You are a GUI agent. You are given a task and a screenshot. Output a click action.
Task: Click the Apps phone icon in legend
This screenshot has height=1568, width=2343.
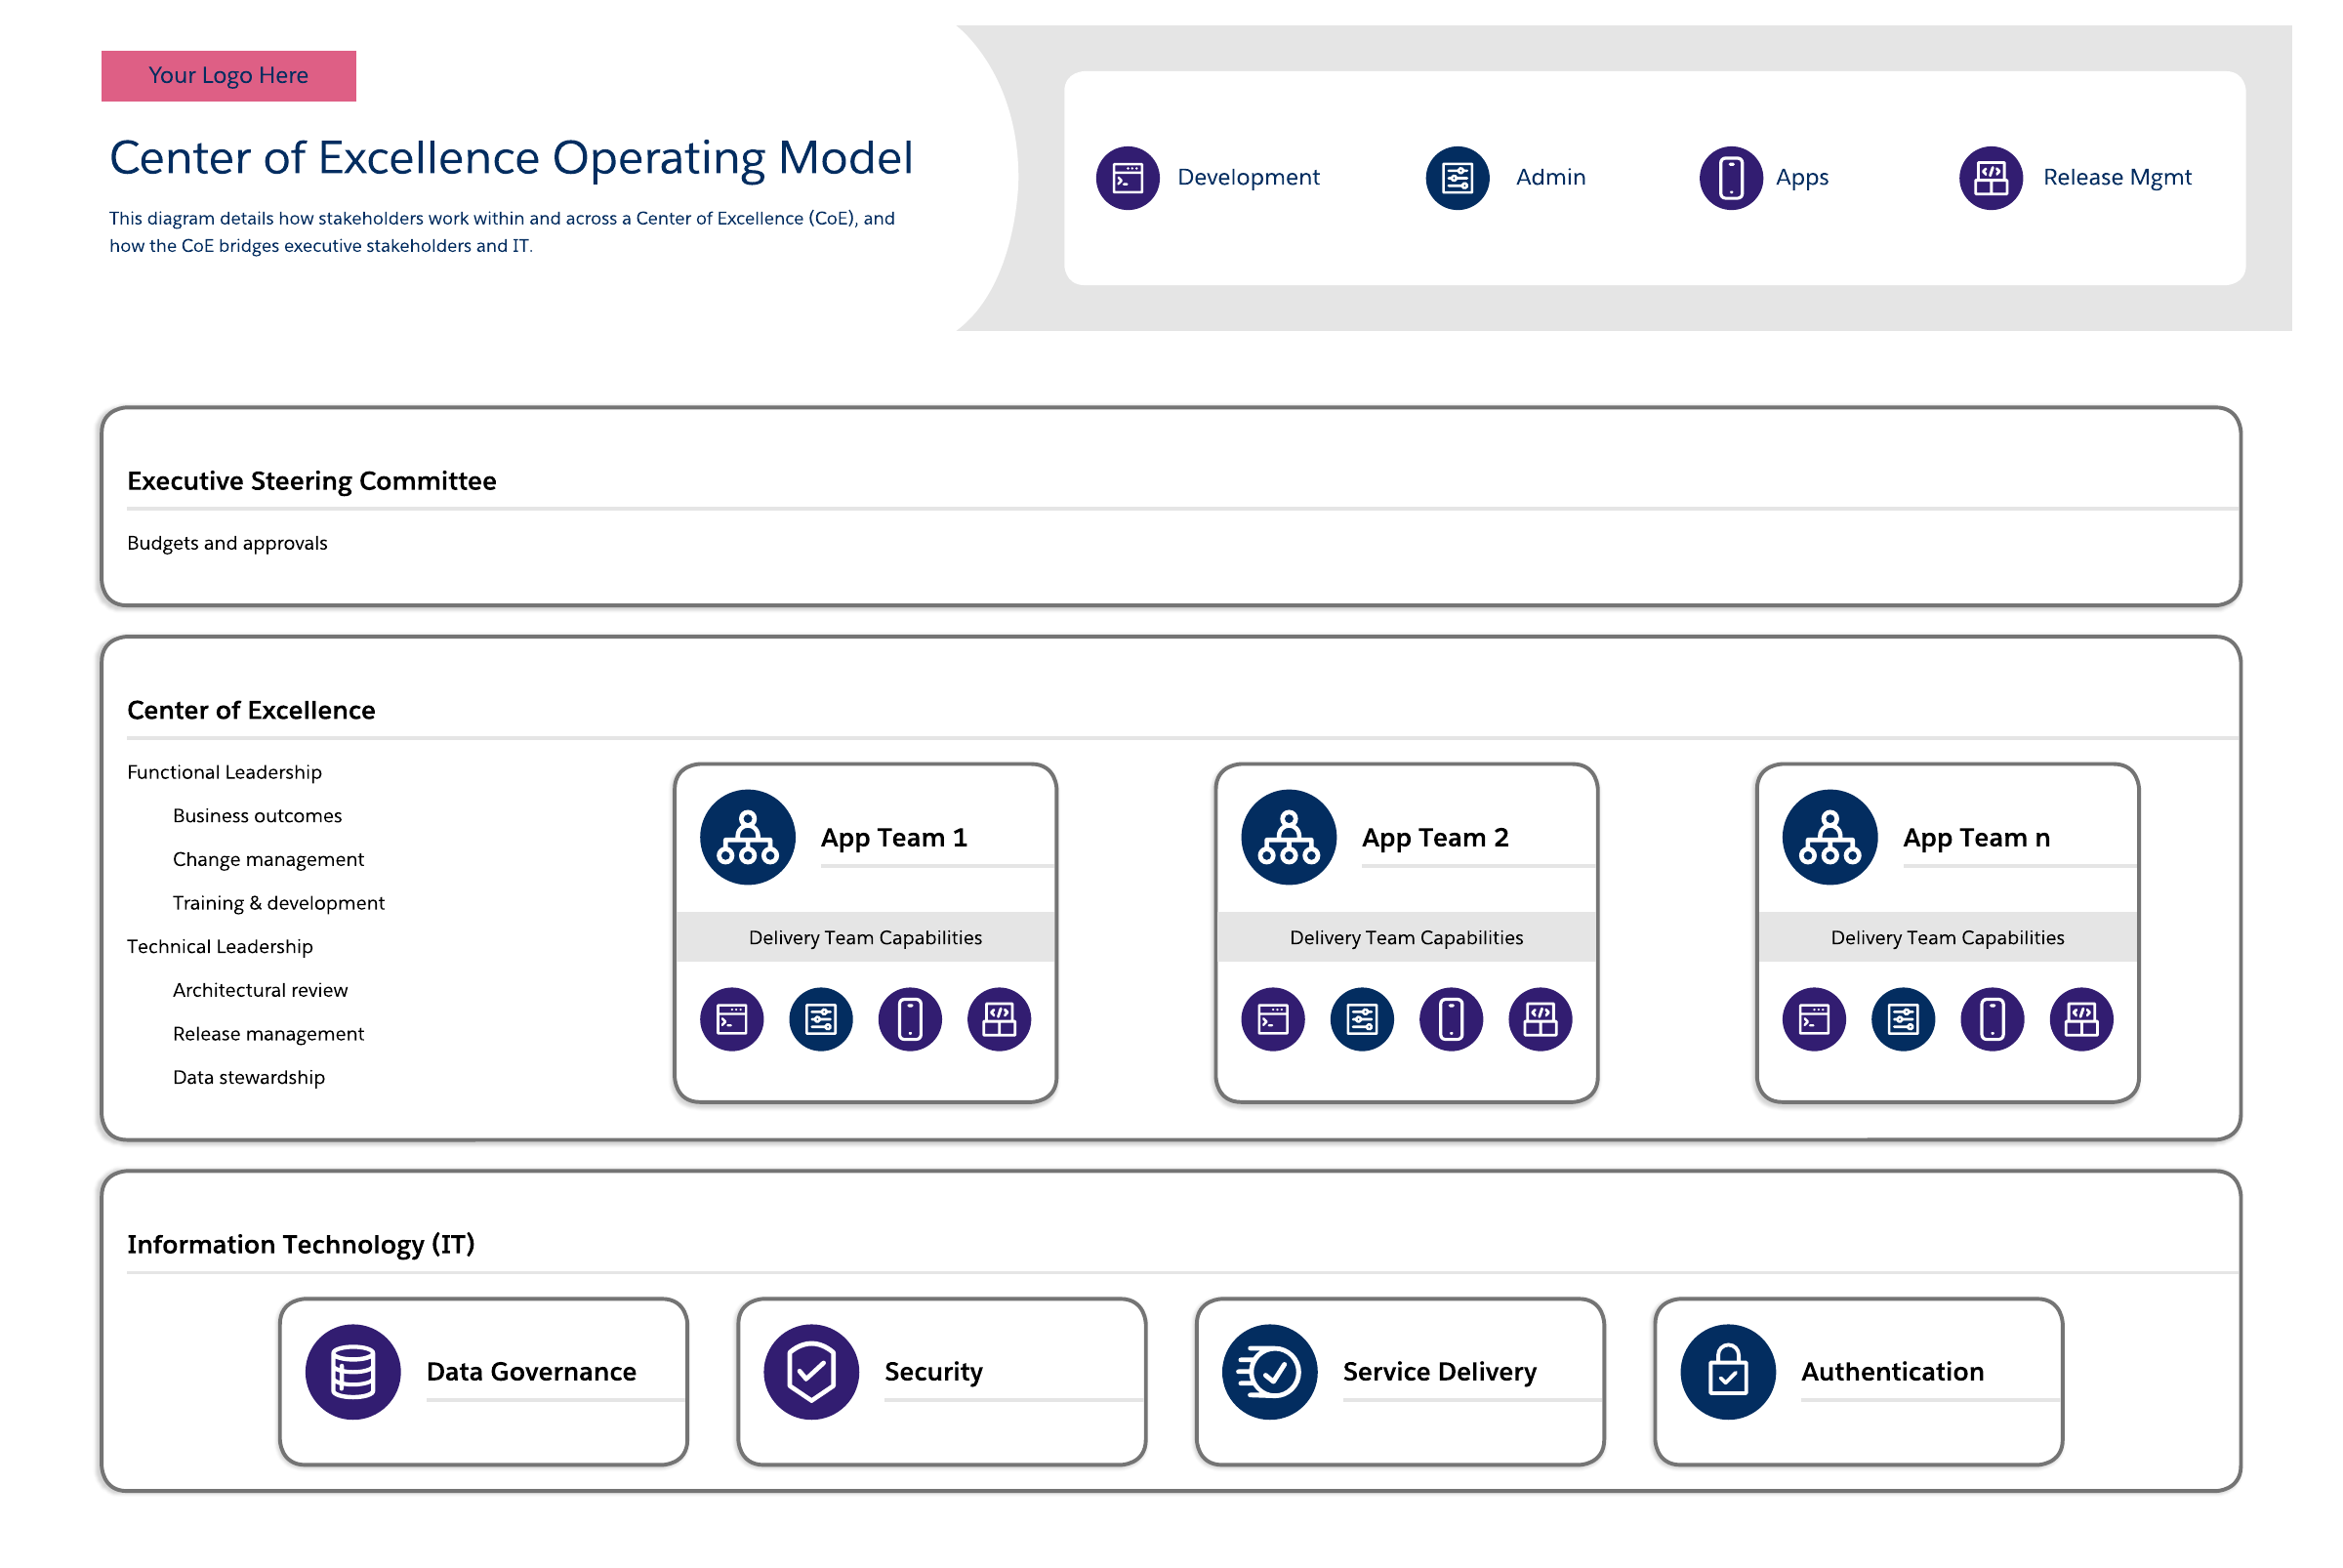click(1731, 178)
